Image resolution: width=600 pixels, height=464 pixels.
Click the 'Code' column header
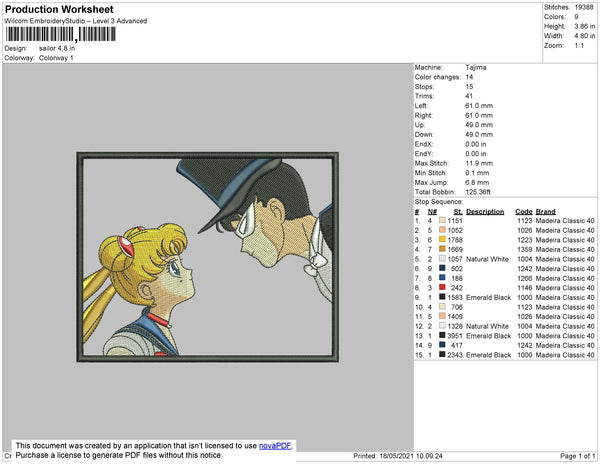523,212
